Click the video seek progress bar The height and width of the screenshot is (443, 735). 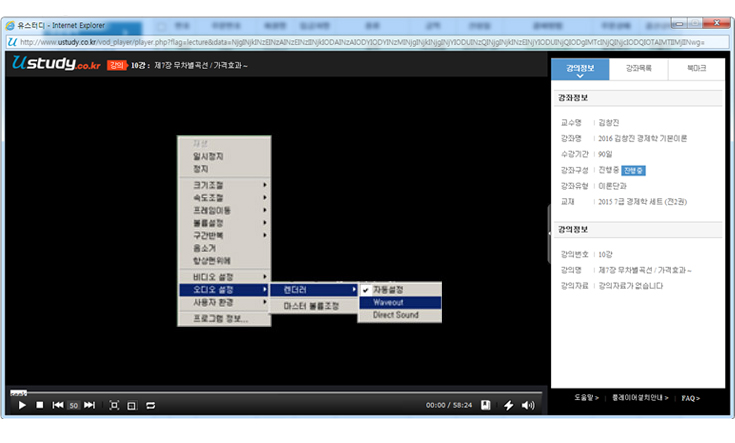(275, 391)
